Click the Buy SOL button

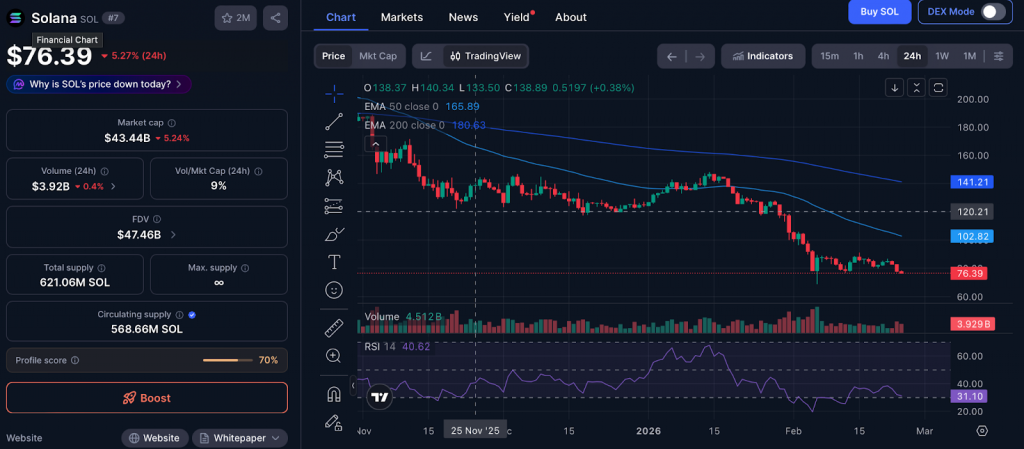(x=879, y=12)
